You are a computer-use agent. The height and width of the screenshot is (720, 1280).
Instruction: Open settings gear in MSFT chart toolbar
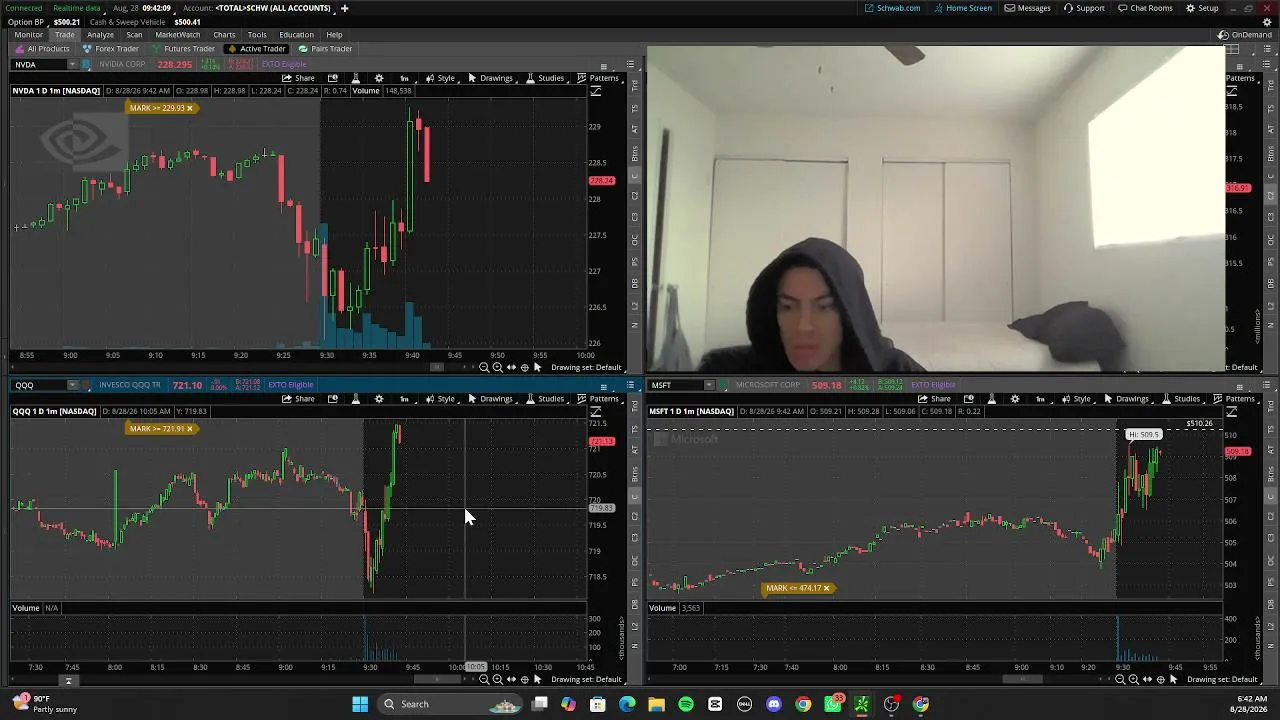pyautogui.click(x=1015, y=399)
